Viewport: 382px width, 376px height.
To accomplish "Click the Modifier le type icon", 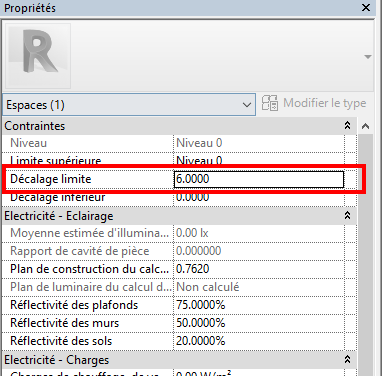I will [x=269, y=103].
